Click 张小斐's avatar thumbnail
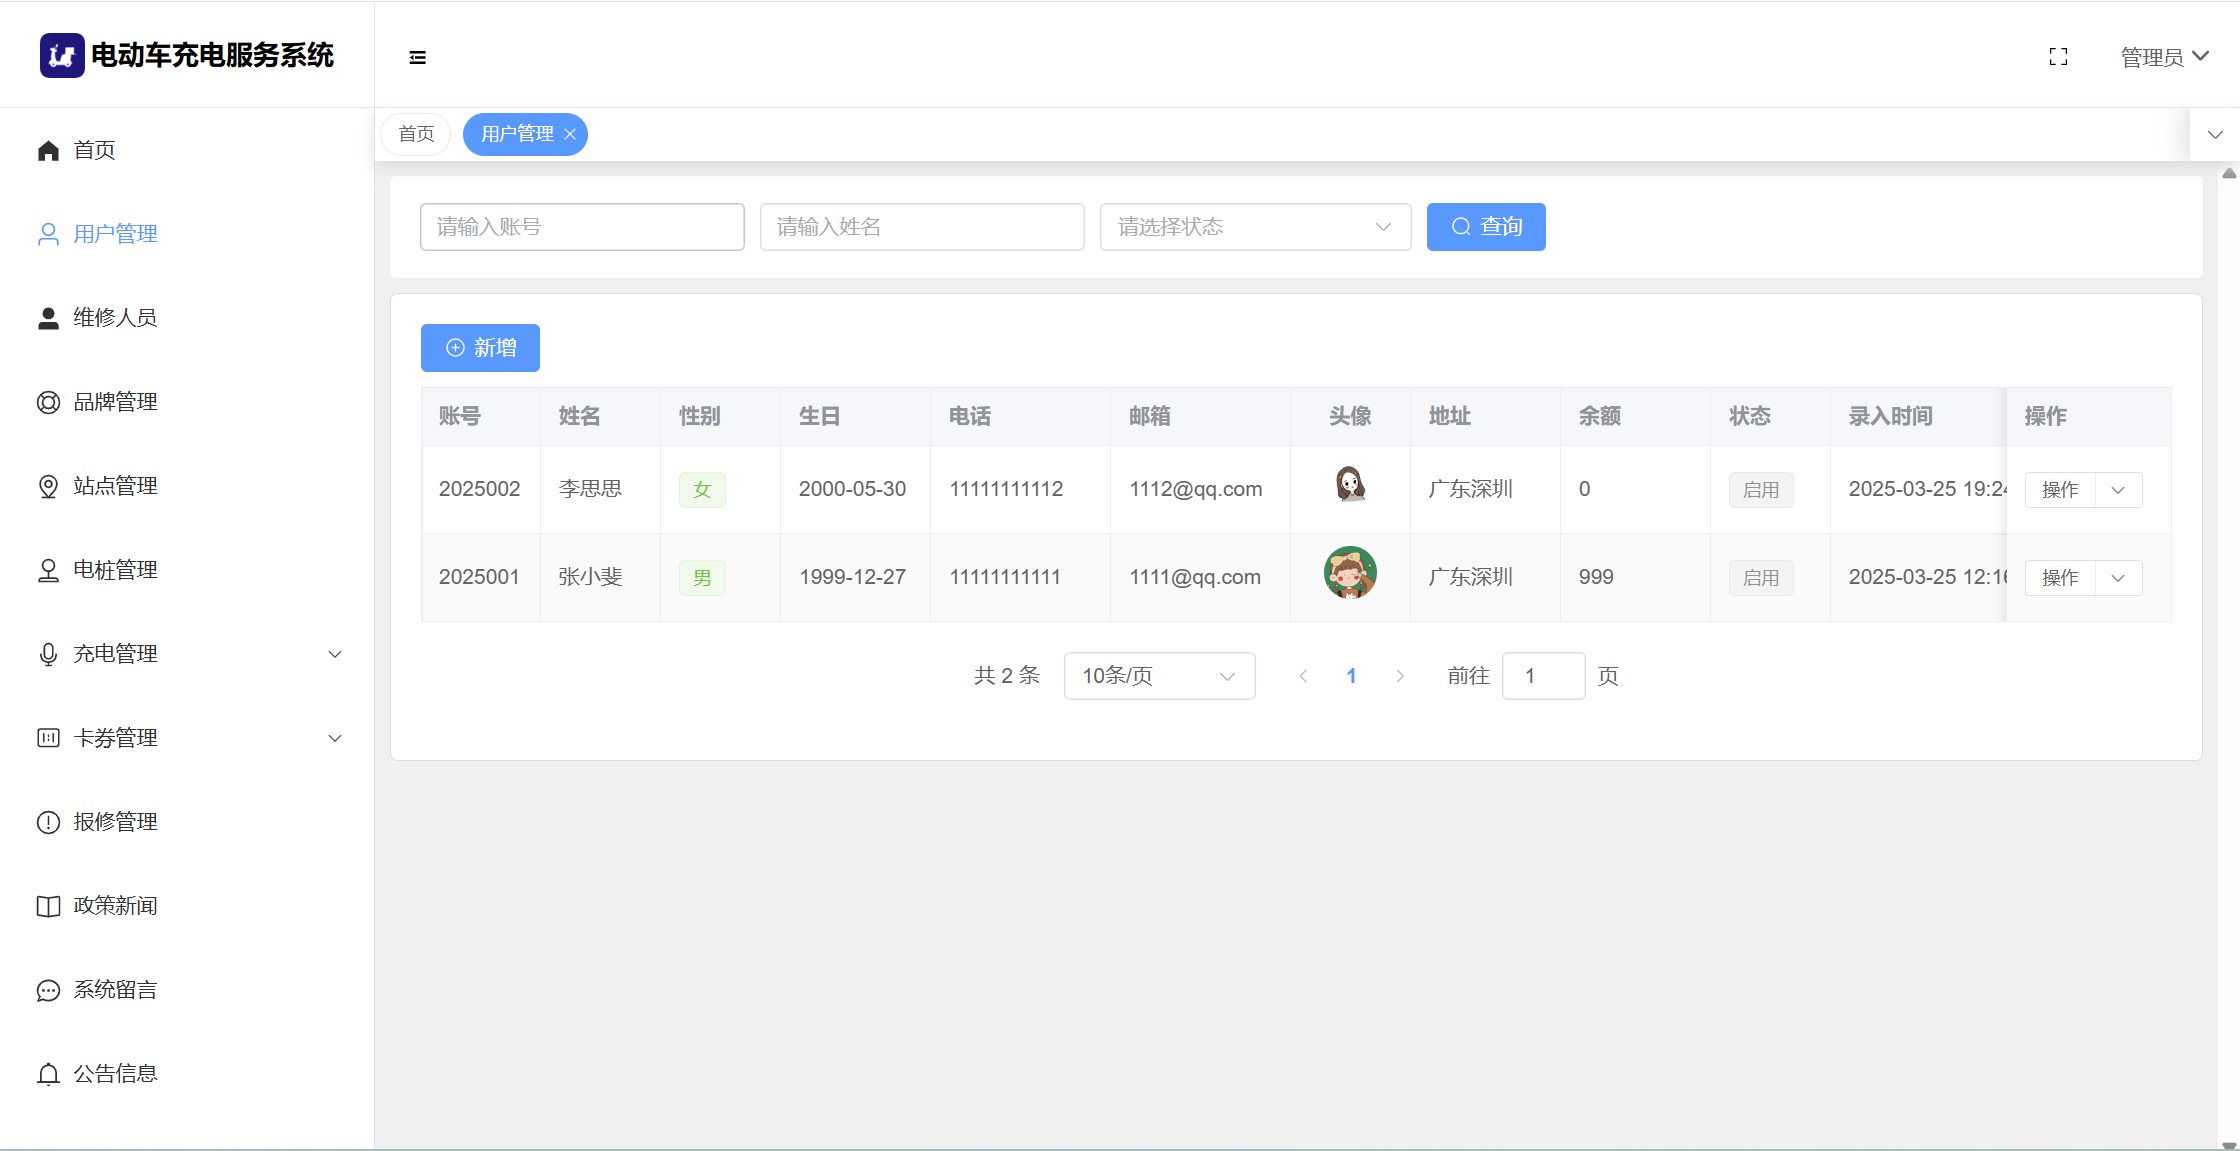The image size is (2240, 1151). coord(1350,573)
